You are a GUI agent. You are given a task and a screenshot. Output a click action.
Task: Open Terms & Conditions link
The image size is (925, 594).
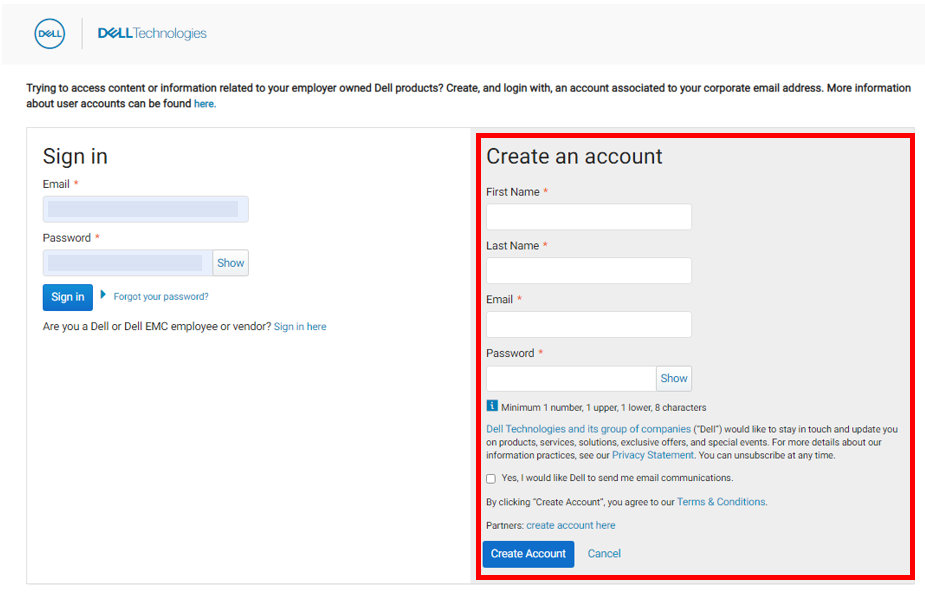721,502
